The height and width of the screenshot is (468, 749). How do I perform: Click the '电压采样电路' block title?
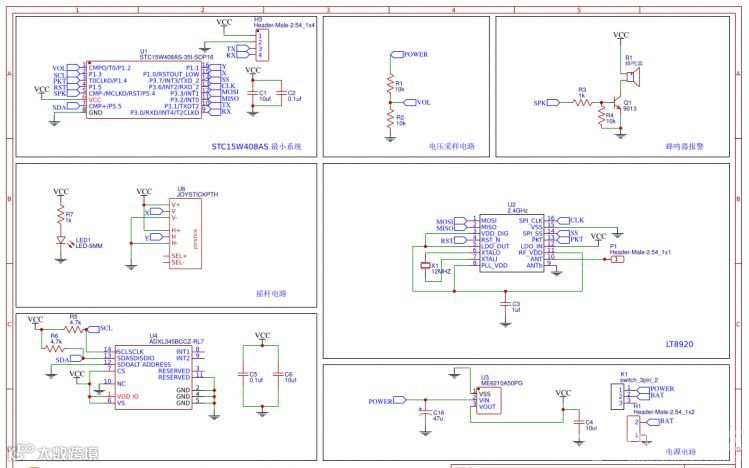tap(452, 146)
